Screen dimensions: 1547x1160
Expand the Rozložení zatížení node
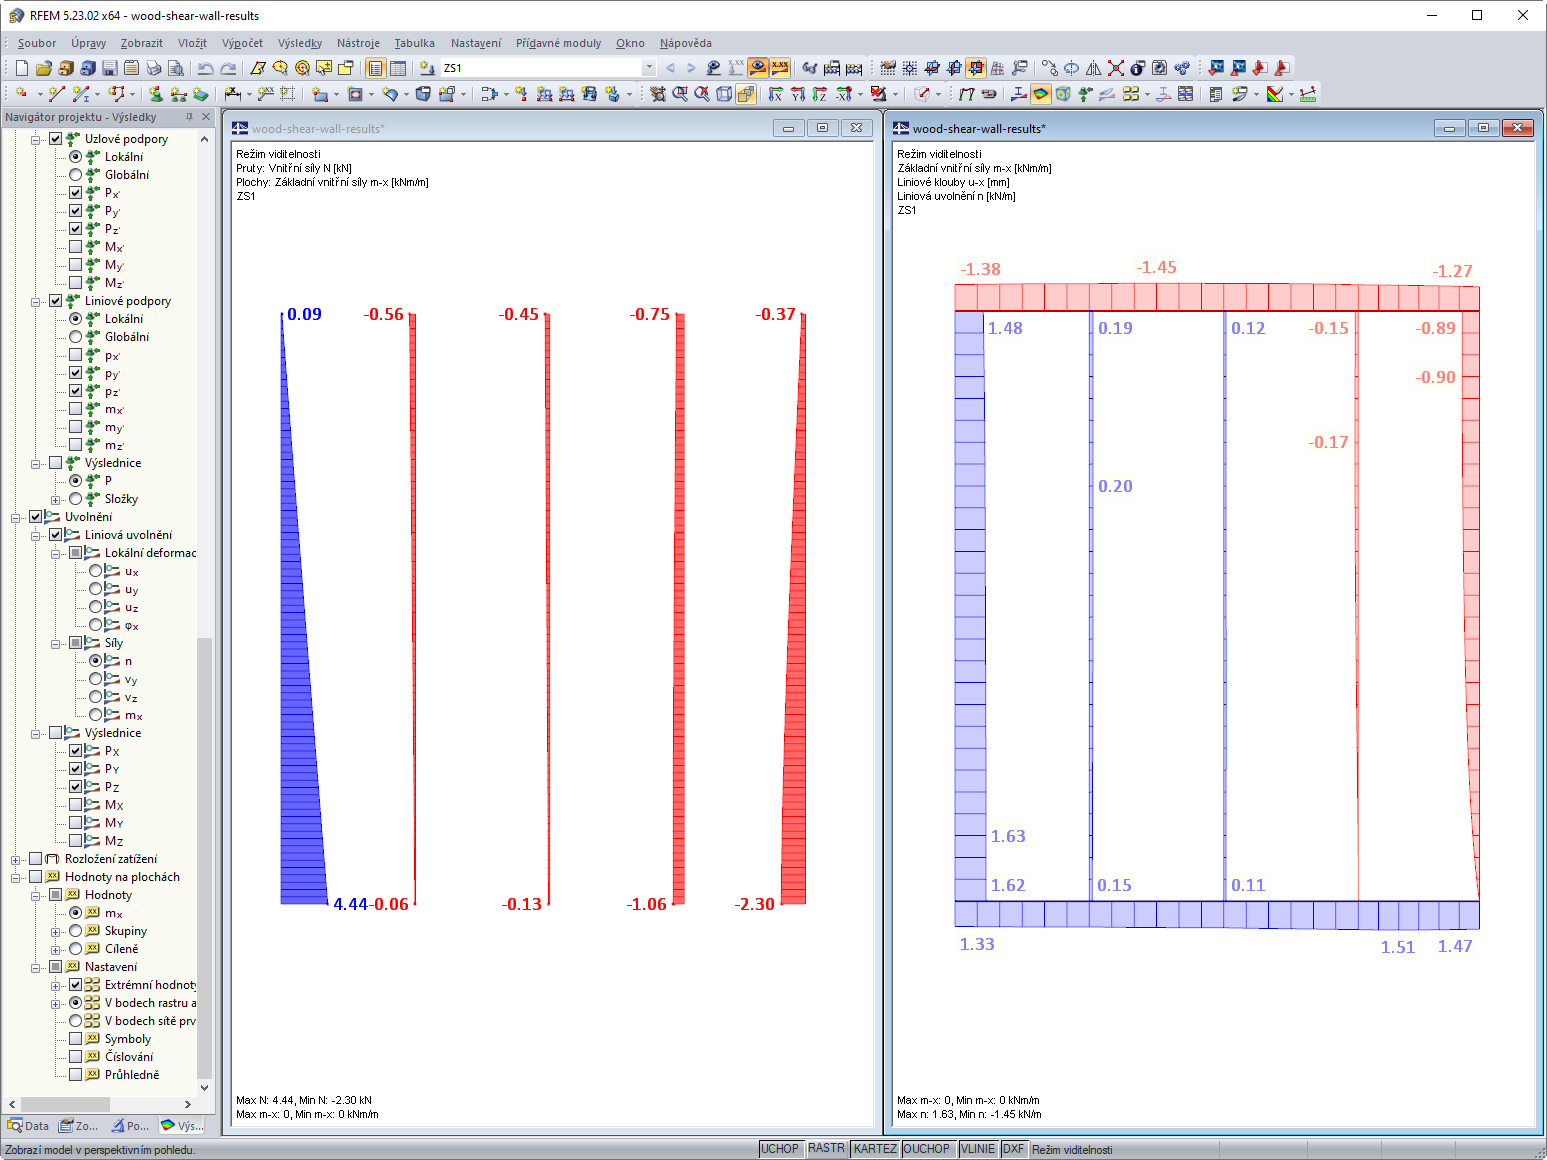click(16, 859)
